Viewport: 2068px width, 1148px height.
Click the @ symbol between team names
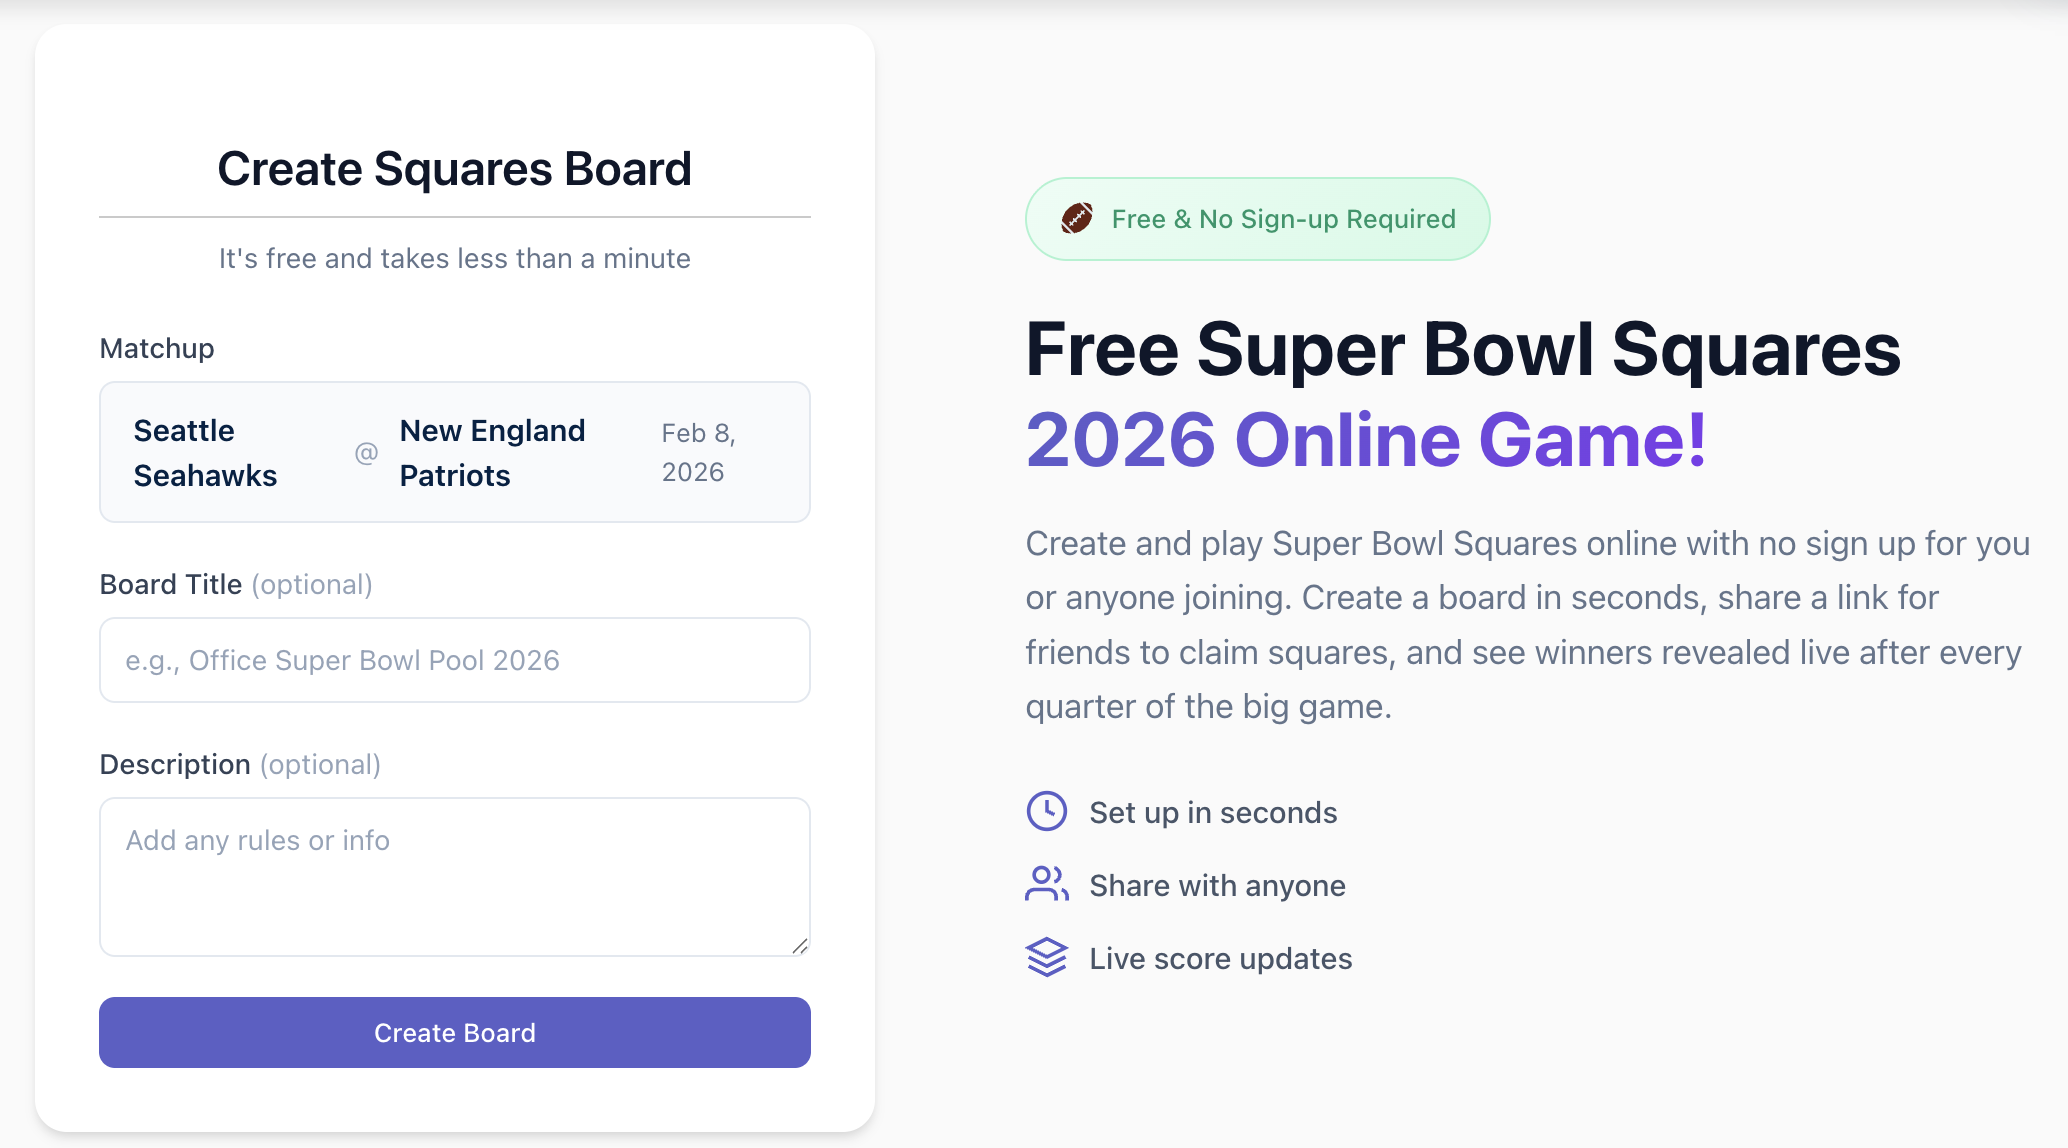pos(366,453)
